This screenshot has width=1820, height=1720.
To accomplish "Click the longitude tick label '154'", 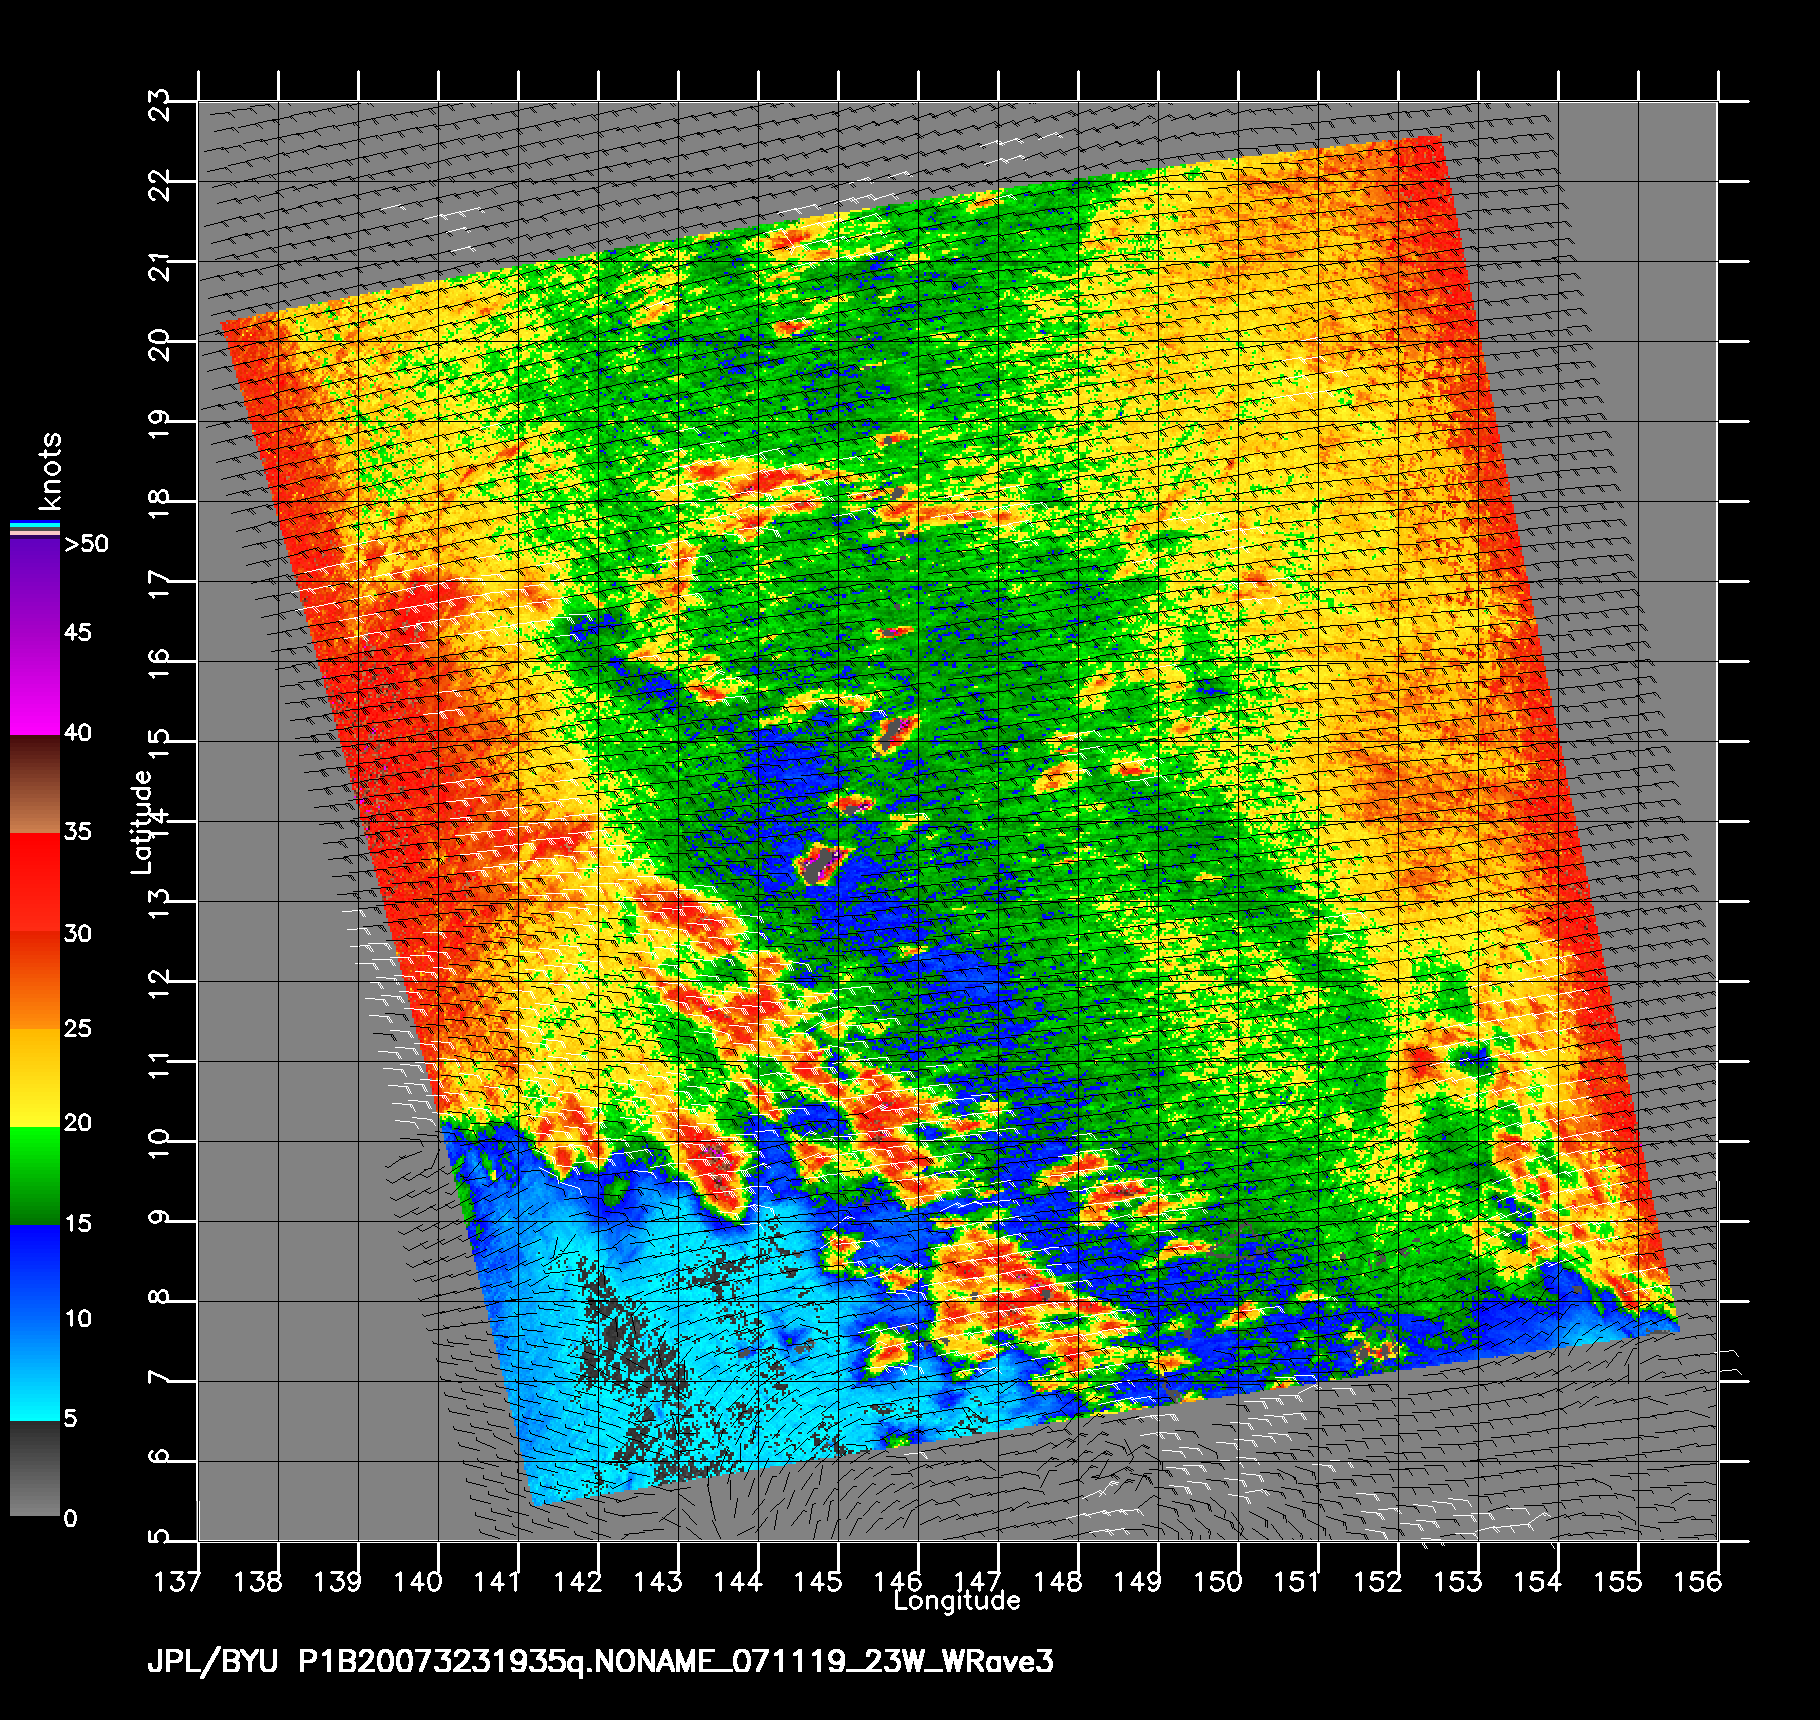I will (1537, 1581).
